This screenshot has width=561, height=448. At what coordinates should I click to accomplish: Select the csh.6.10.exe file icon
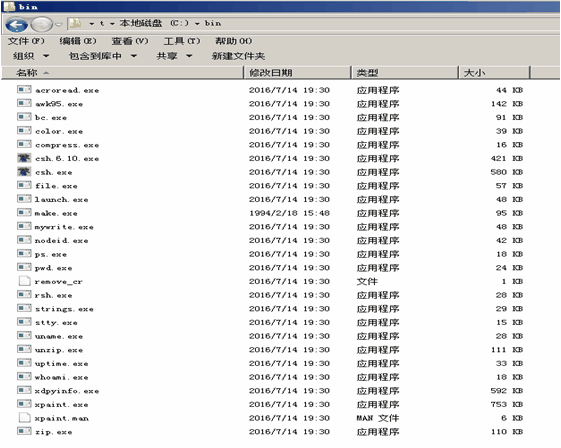[24, 158]
